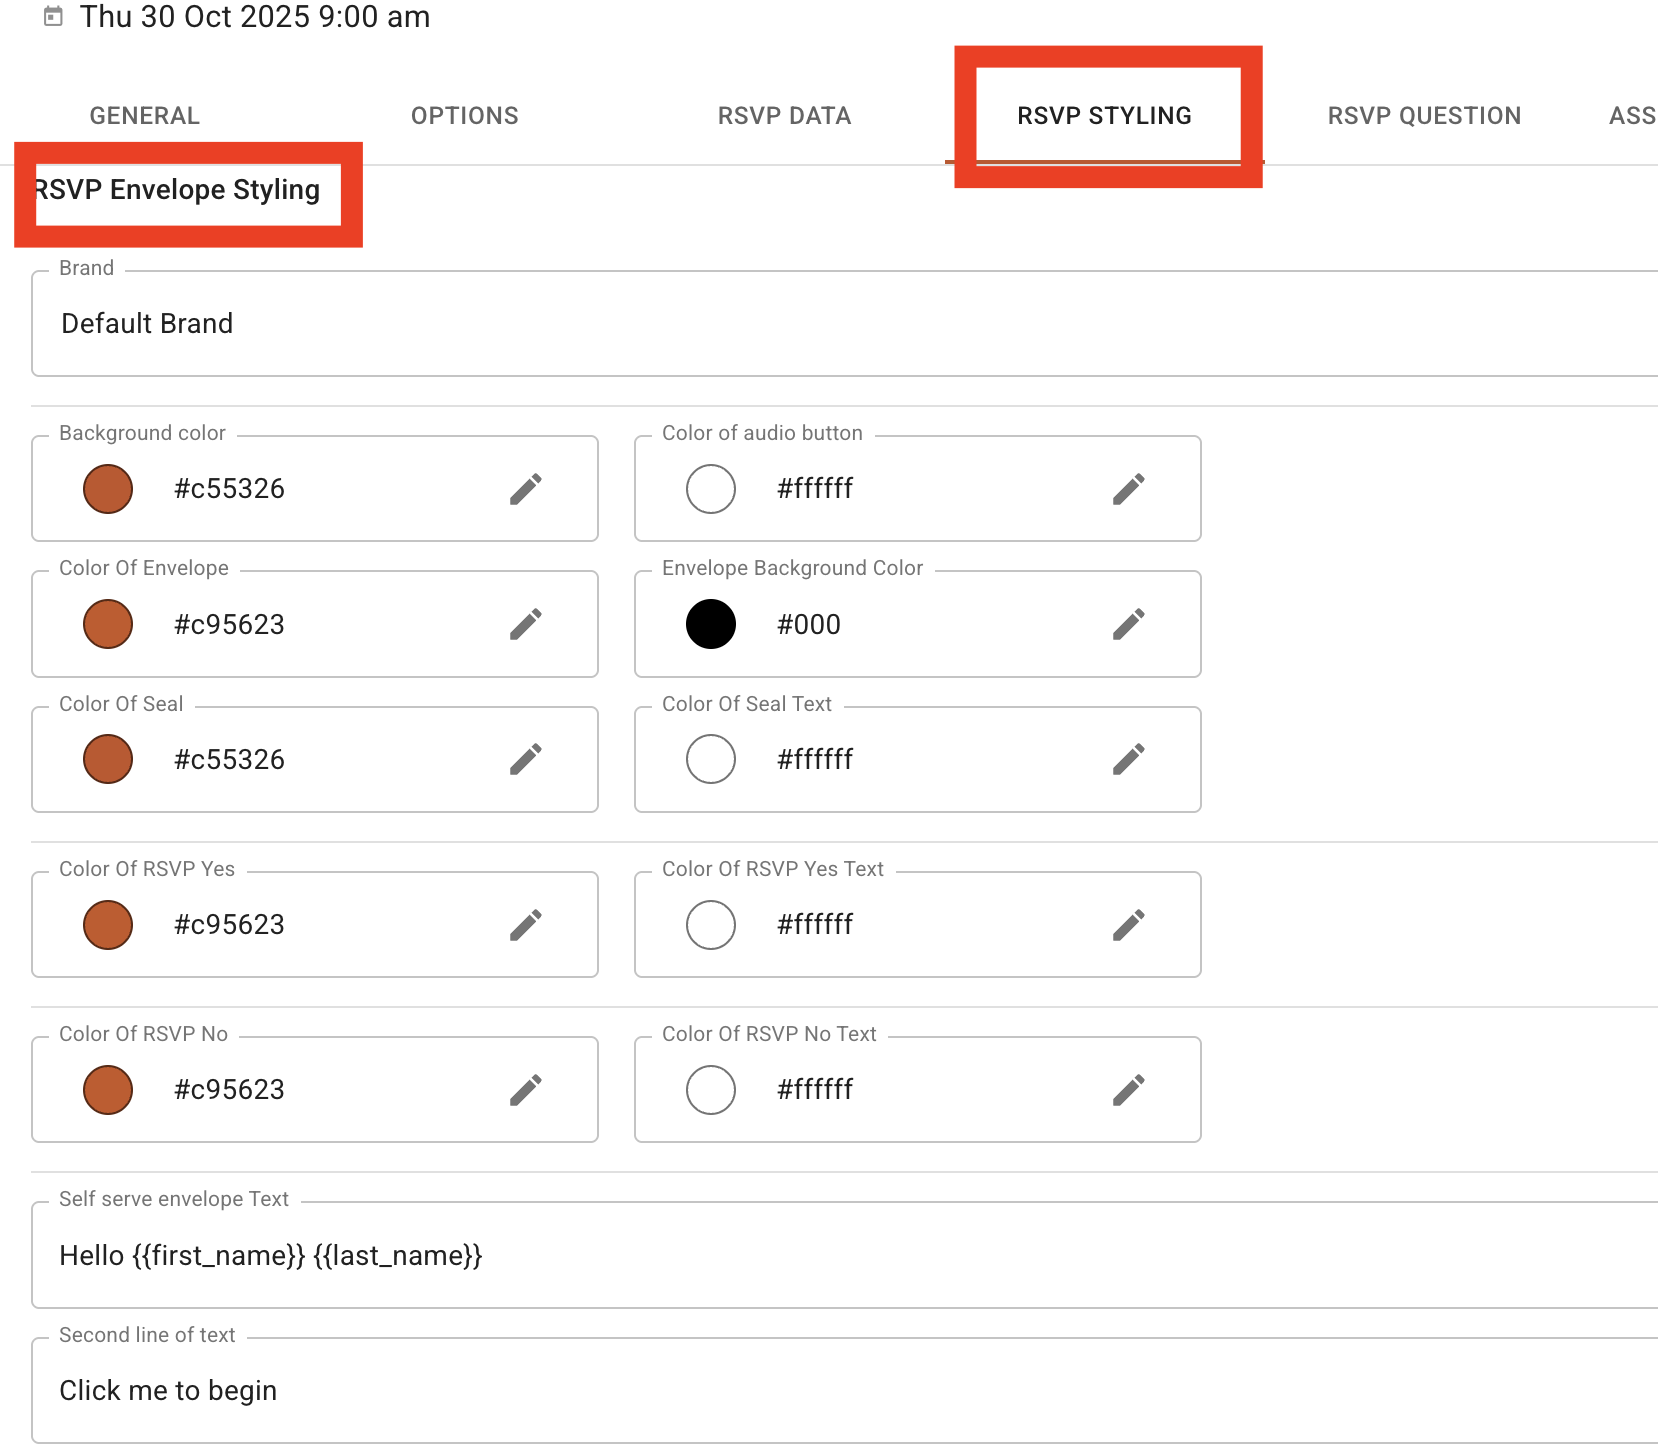Click the black Envelope Background Color swatch
Viewport: 1658px width, 1454px height.
[x=711, y=624]
